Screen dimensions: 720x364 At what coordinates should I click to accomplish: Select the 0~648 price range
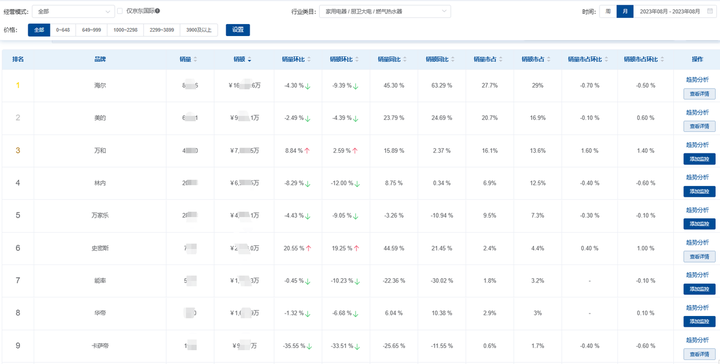[x=63, y=30]
